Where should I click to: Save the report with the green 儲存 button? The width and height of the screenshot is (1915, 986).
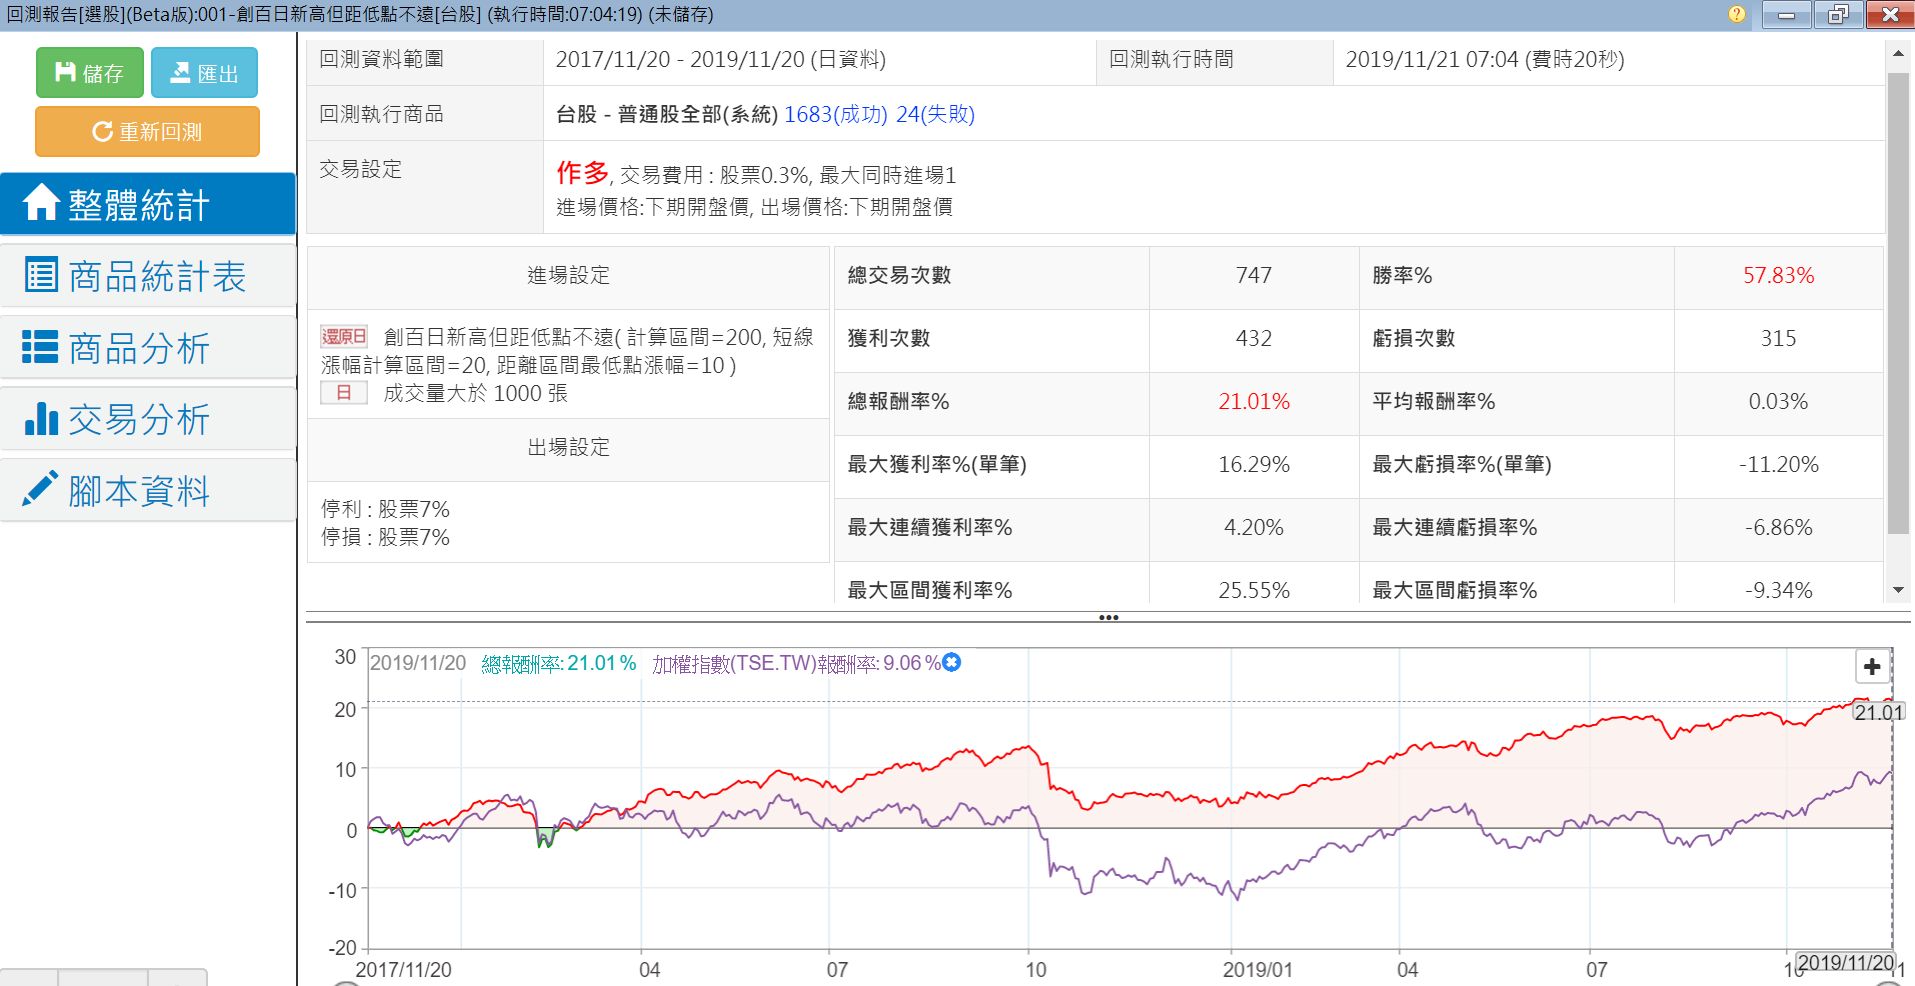(90, 73)
